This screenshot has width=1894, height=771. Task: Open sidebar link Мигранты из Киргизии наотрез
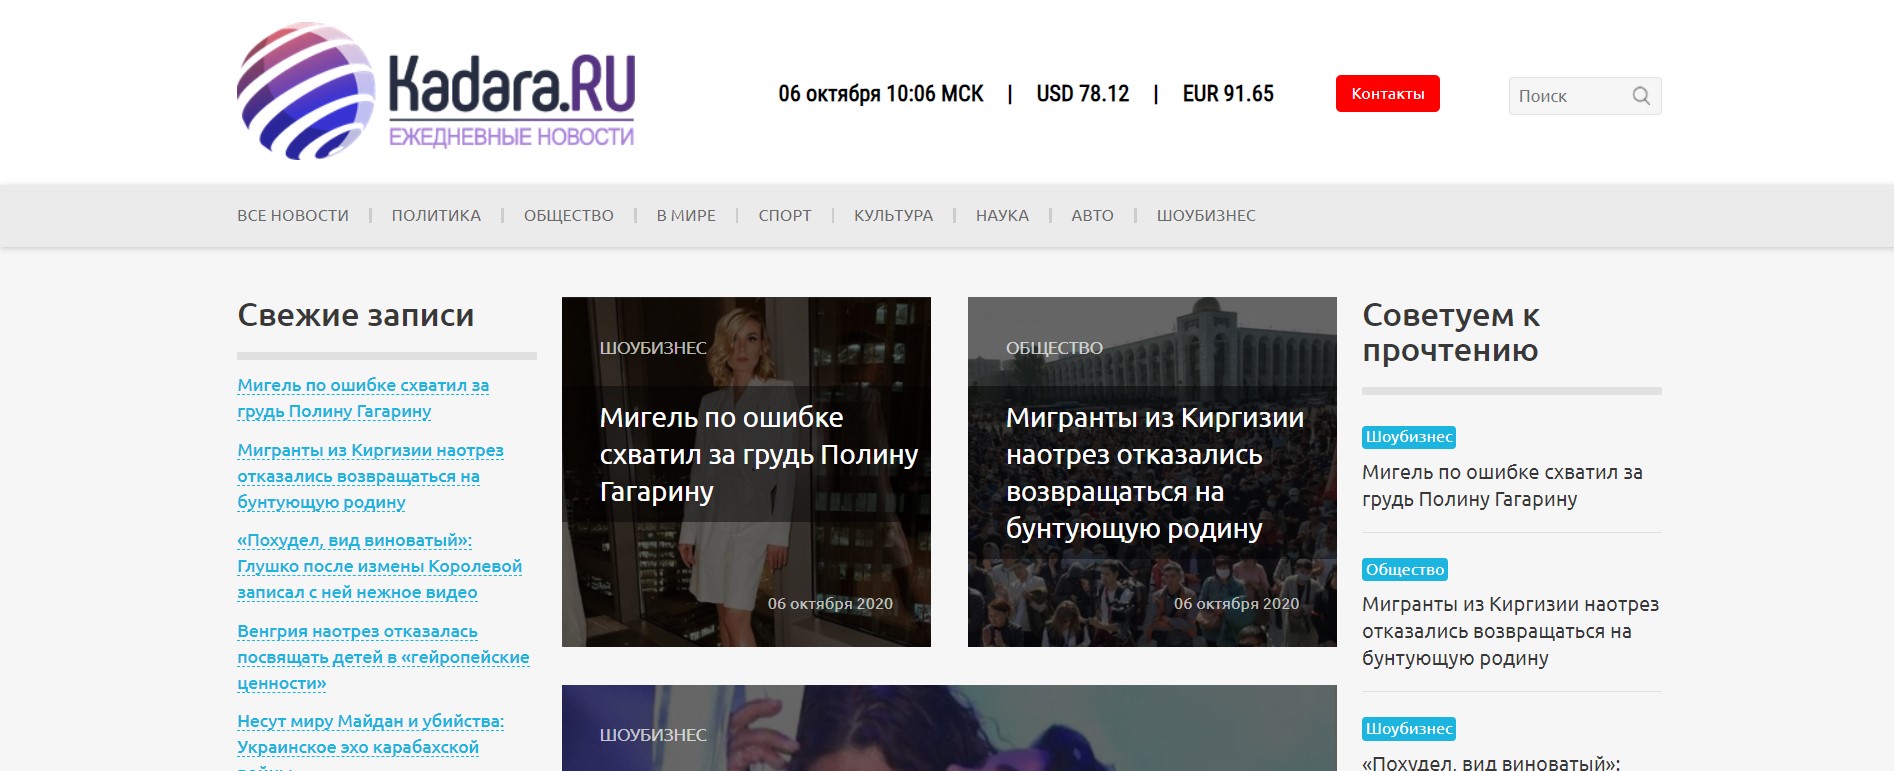tap(370, 476)
